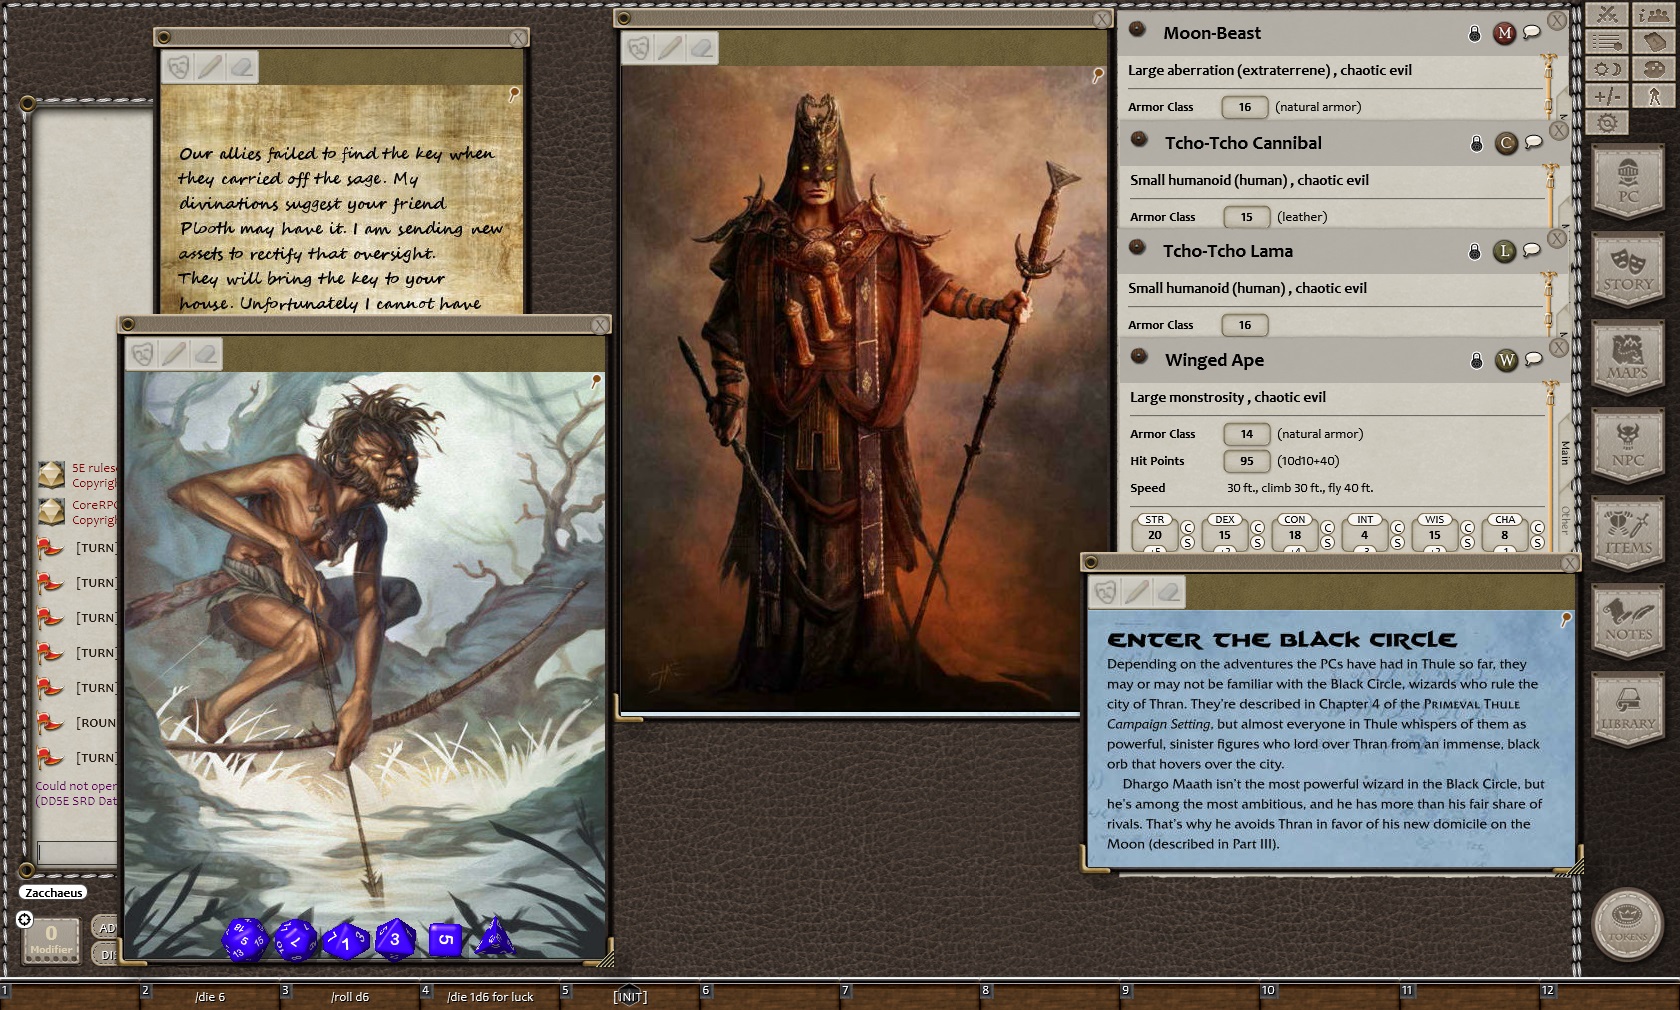Pick the blue d20 die

tap(244, 940)
